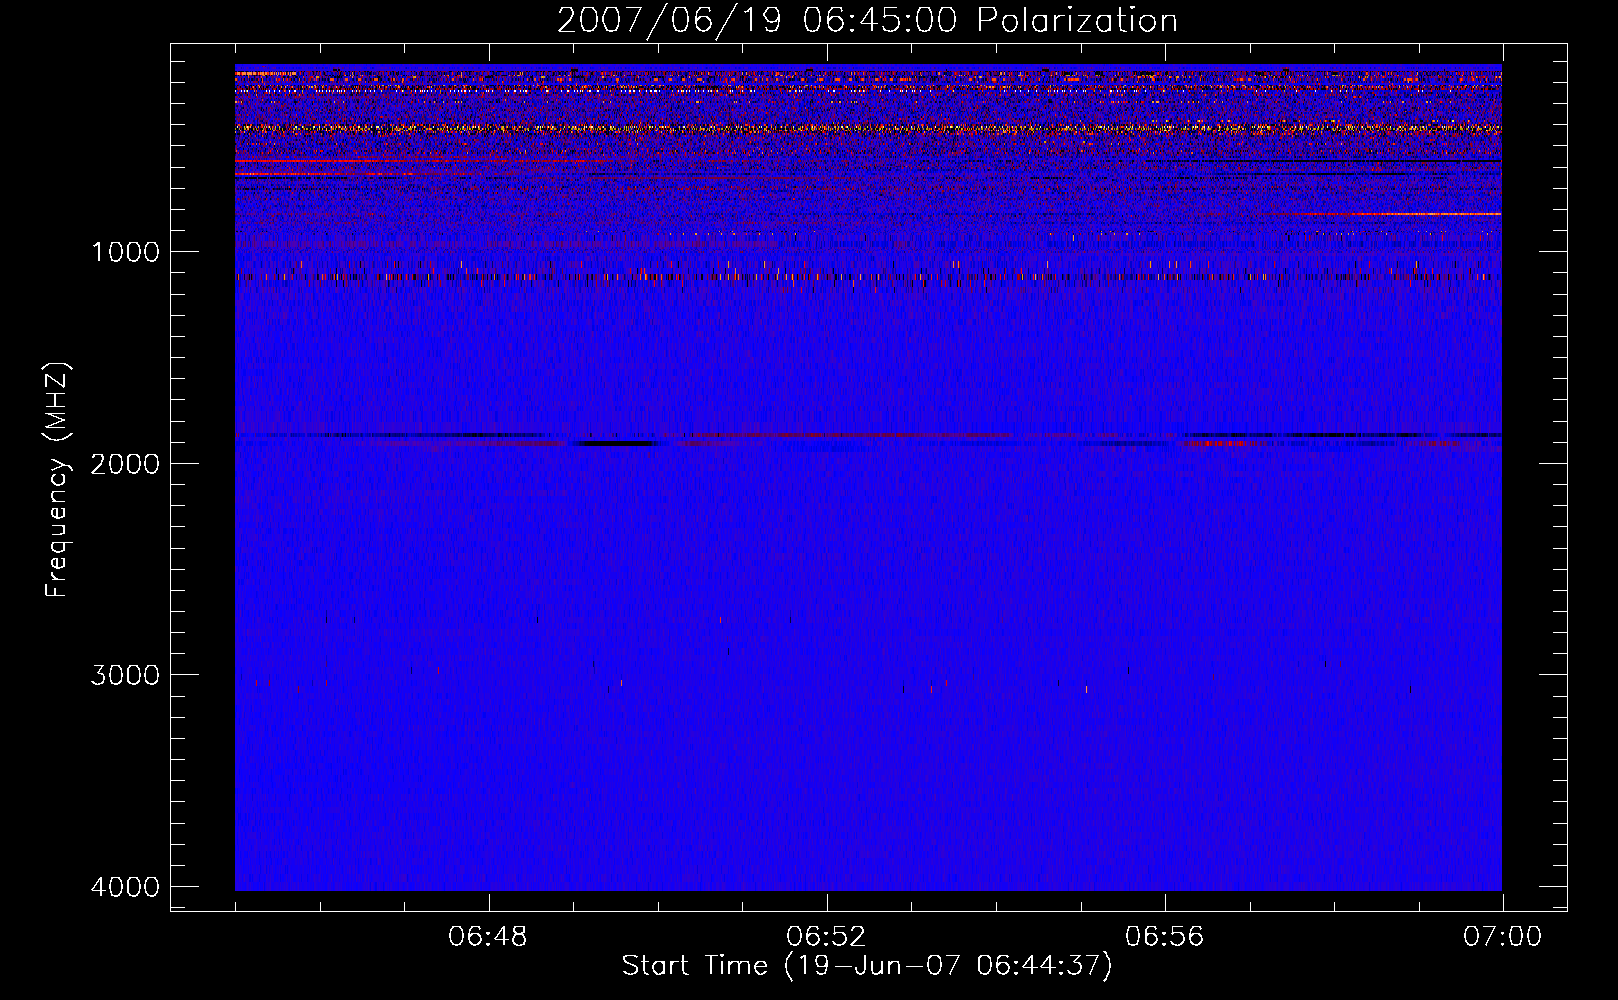Click the 4000 frequency tick label
The image size is (1618, 1000).
pyautogui.click(x=125, y=887)
